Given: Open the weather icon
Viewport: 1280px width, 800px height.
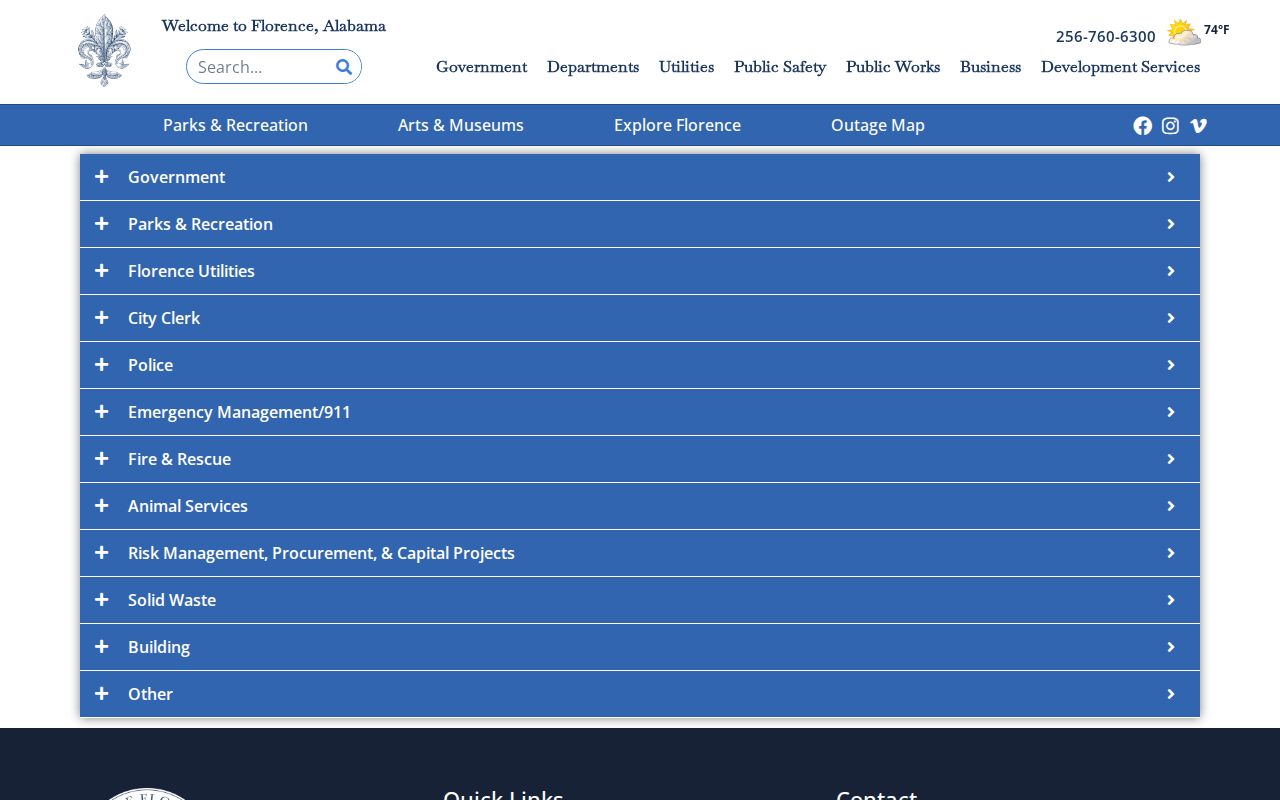Looking at the screenshot, I should [x=1184, y=33].
